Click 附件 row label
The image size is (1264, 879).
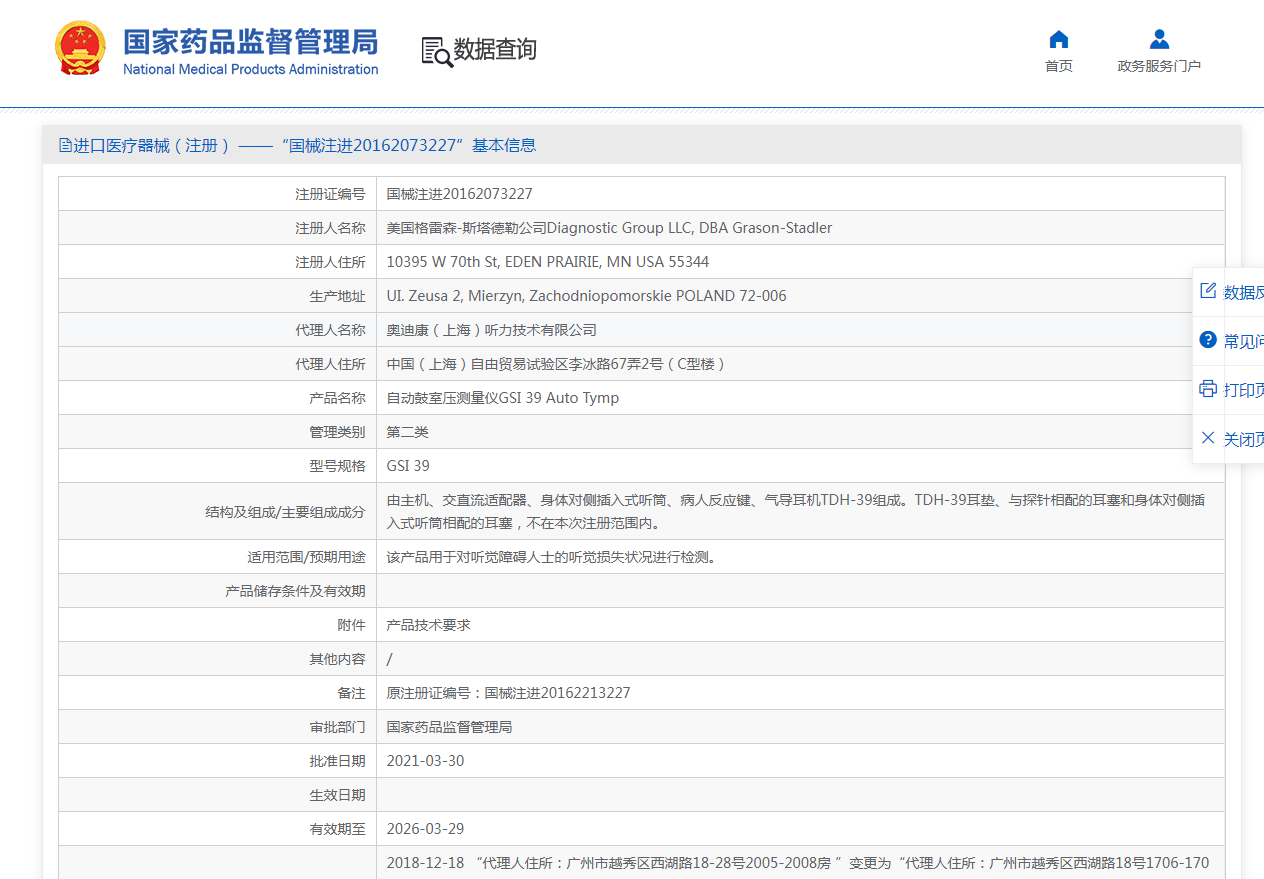351,625
